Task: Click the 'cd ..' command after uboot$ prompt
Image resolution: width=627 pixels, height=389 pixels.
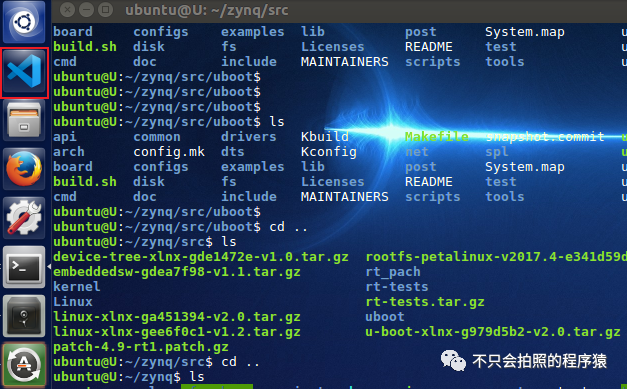Action: pyautogui.click(x=289, y=227)
